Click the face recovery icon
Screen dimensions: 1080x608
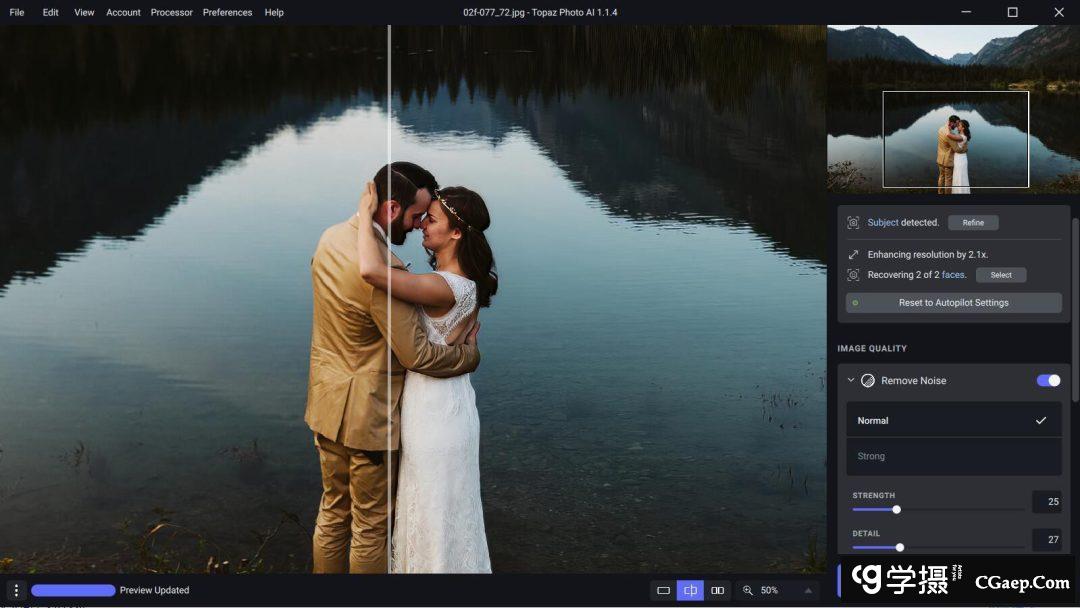[853, 275]
